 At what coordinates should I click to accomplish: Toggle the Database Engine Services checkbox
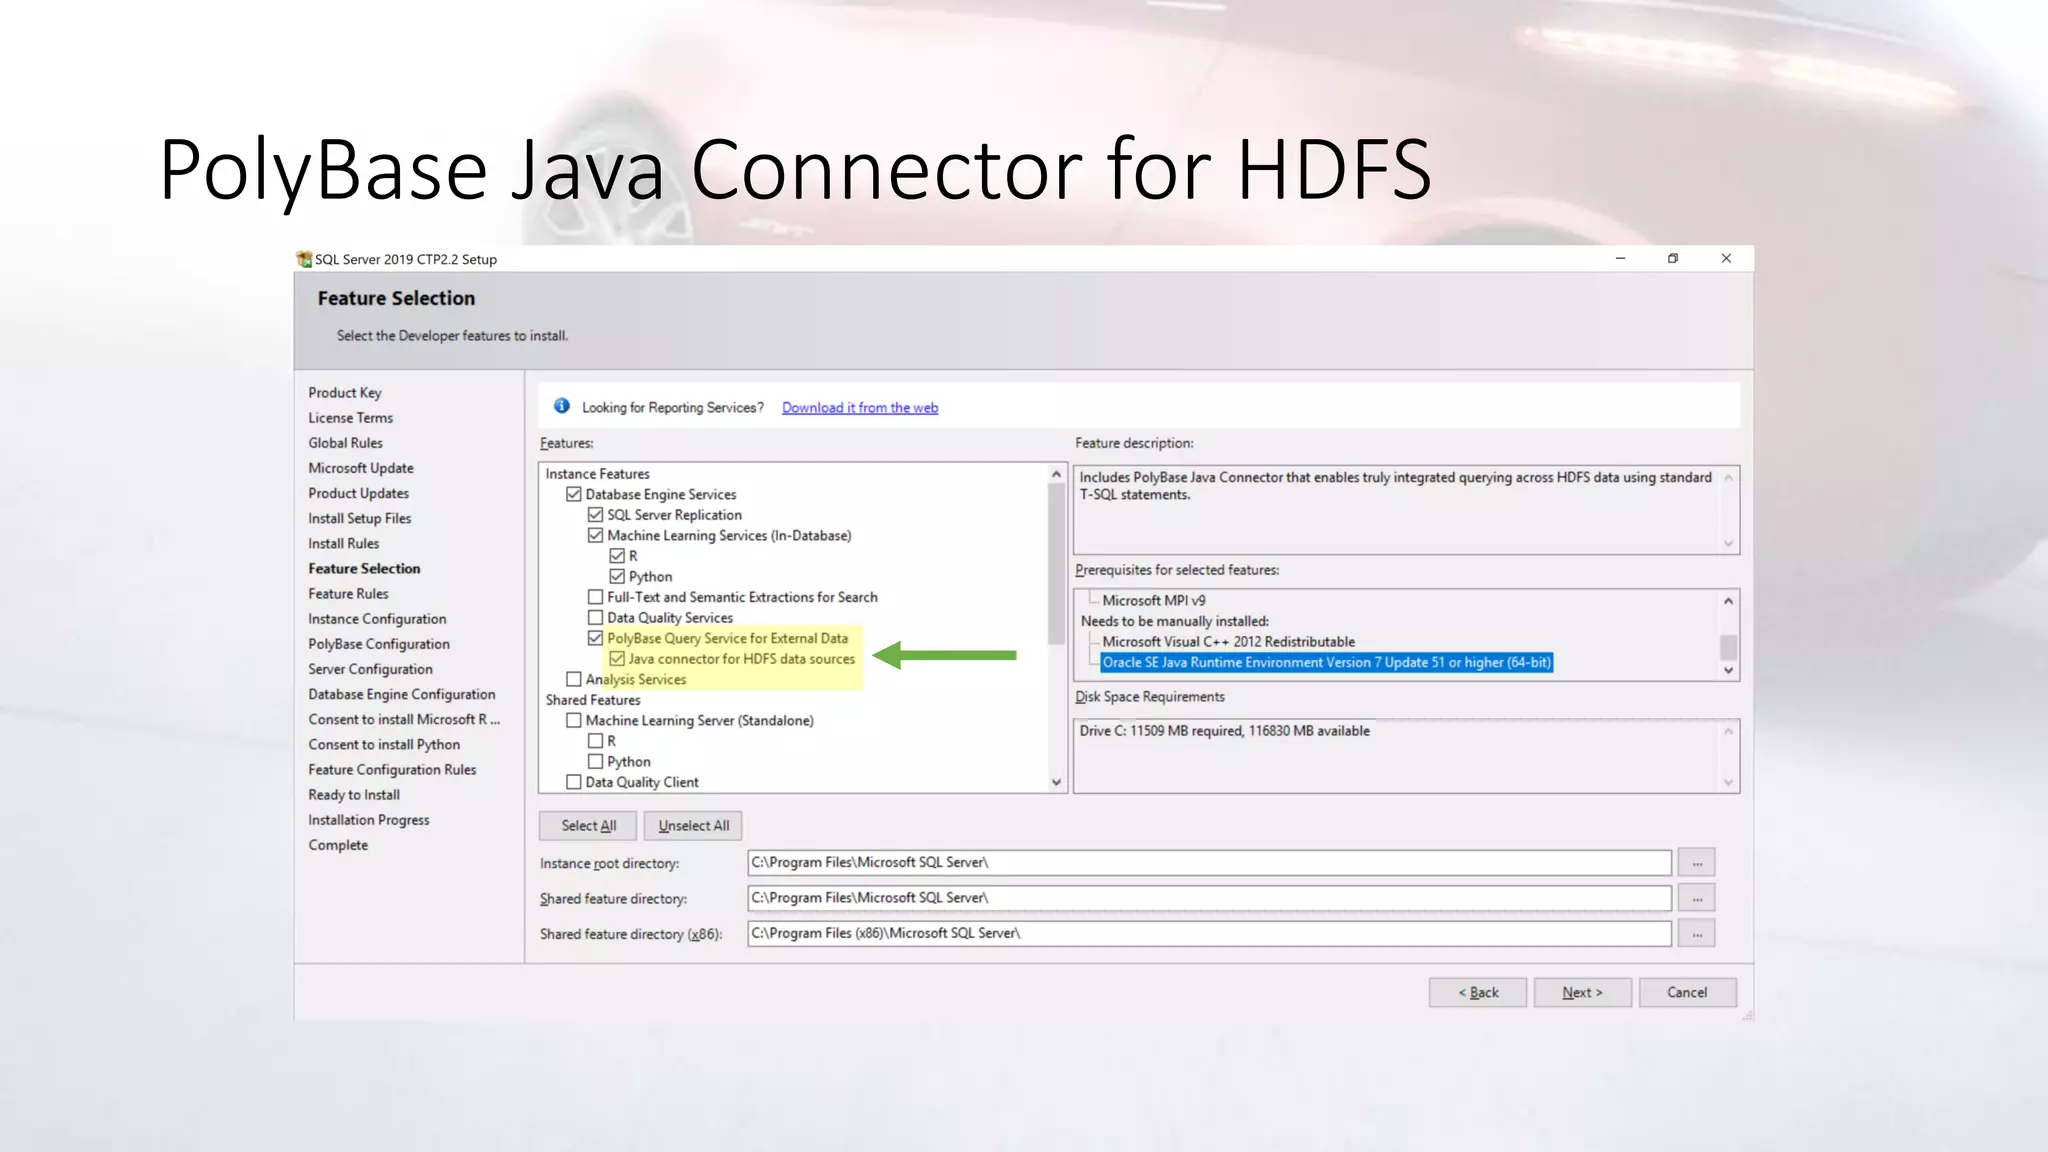[x=574, y=494]
